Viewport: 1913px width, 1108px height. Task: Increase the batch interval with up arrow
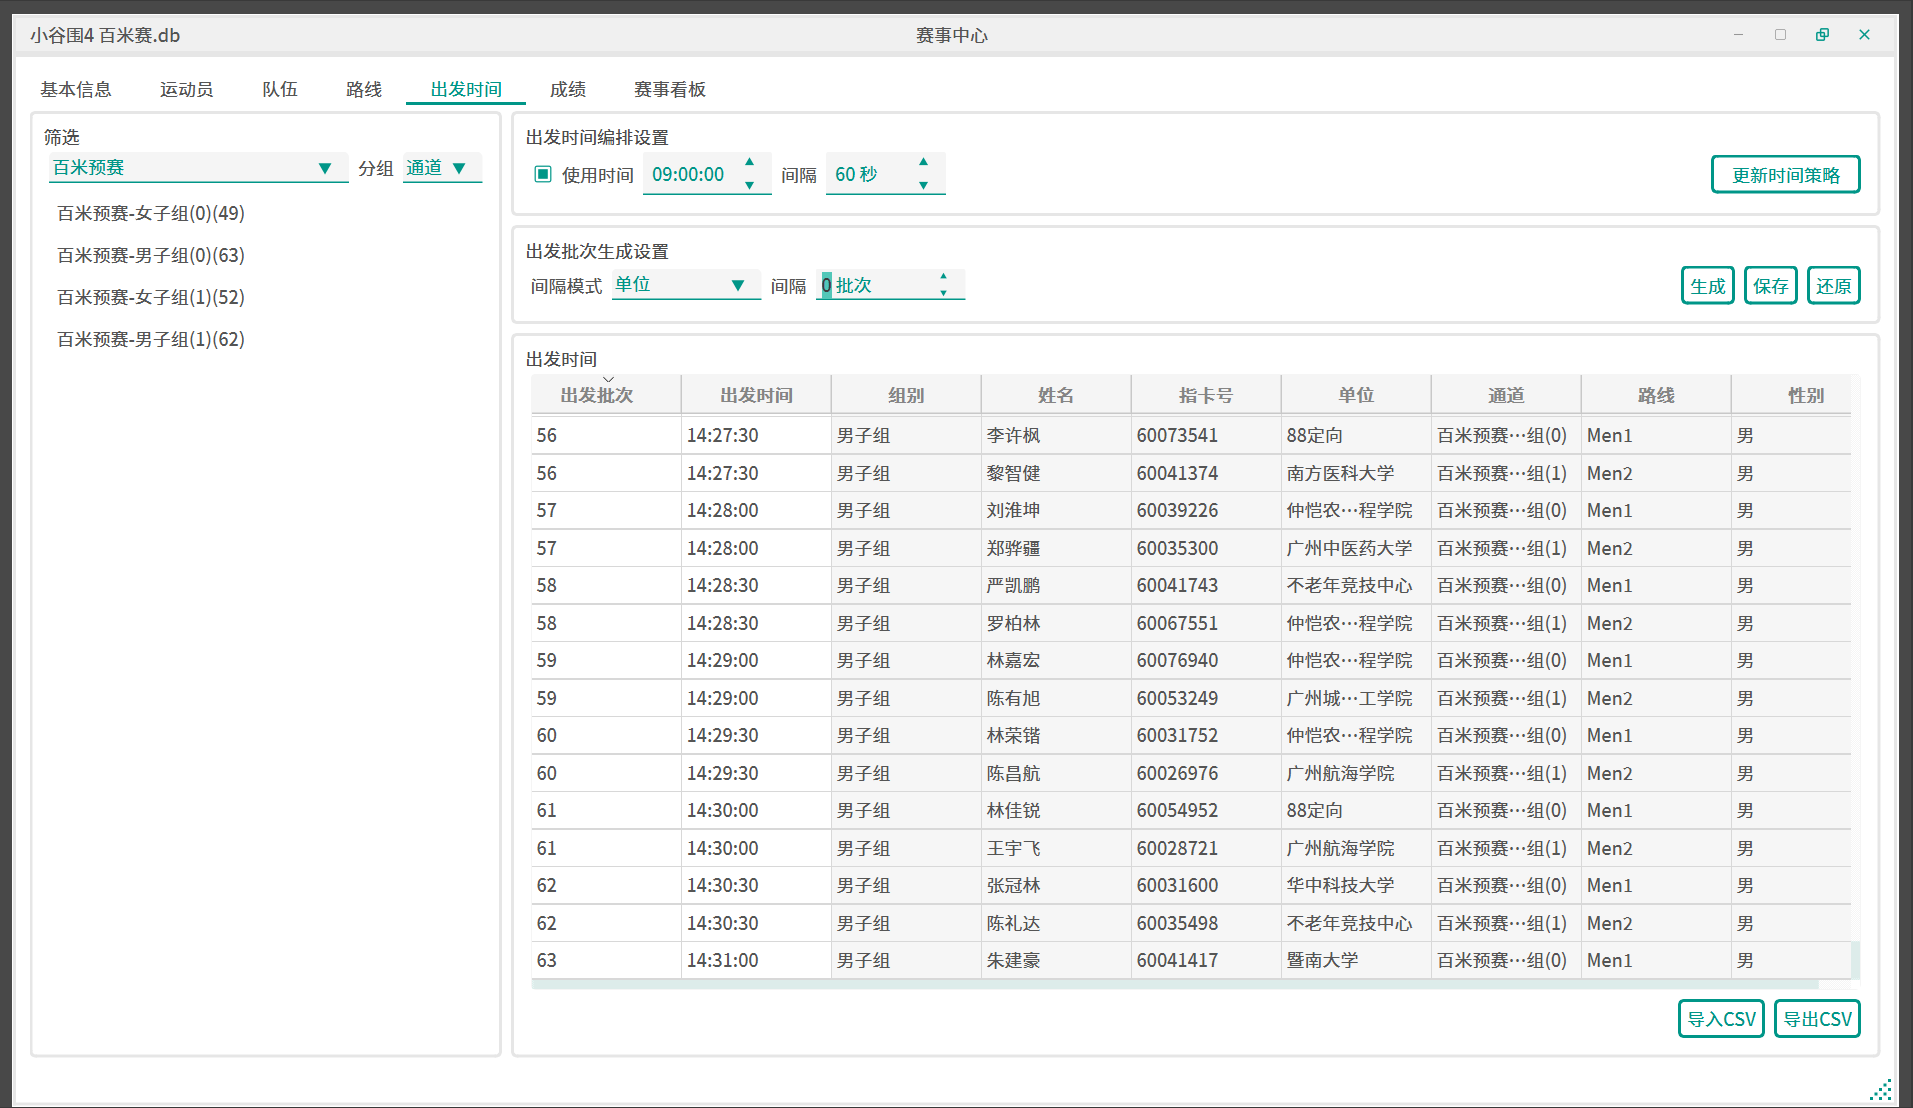943,276
